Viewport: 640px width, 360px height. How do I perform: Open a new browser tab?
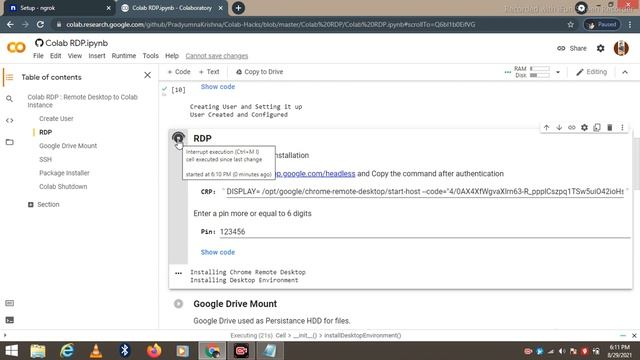click(238, 8)
